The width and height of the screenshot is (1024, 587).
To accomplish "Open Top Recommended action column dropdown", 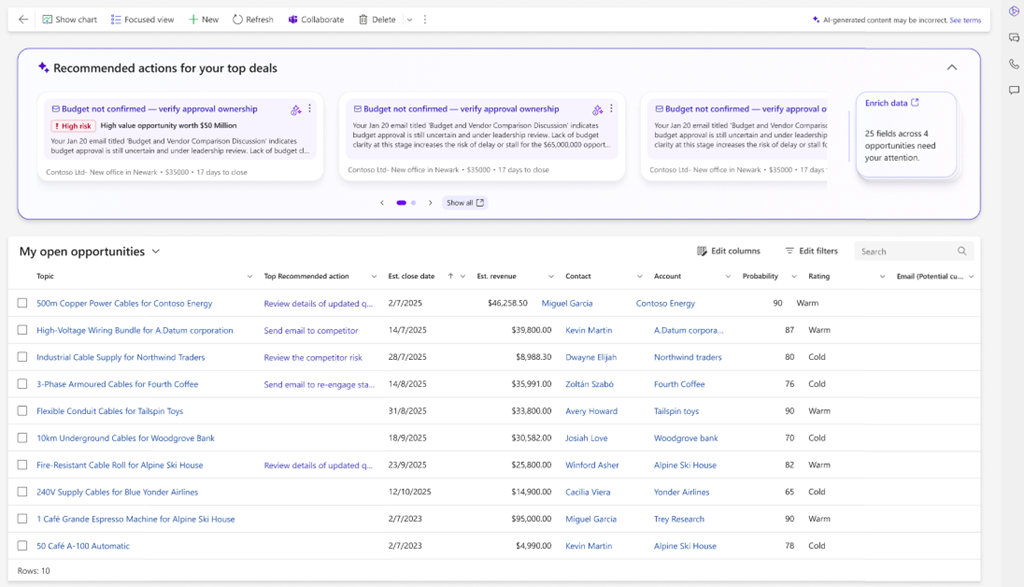I will tap(374, 277).
